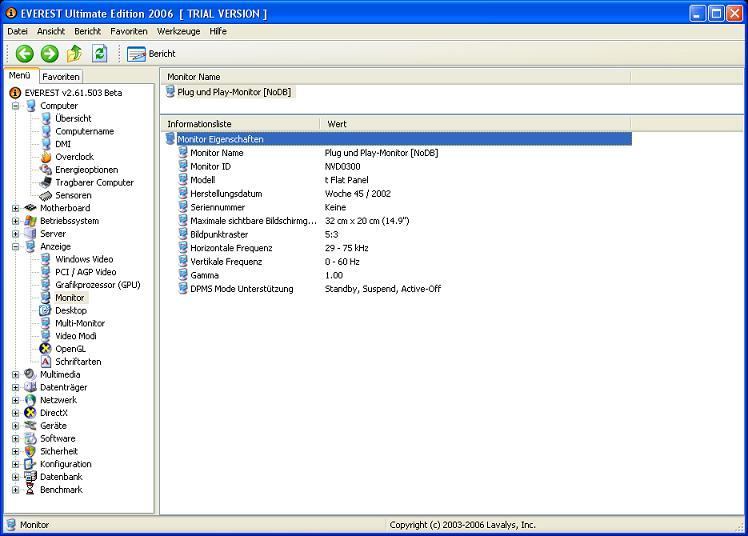Collapse the Anzeige tree branch
This screenshot has height=536, width=748.
[16, 247]
